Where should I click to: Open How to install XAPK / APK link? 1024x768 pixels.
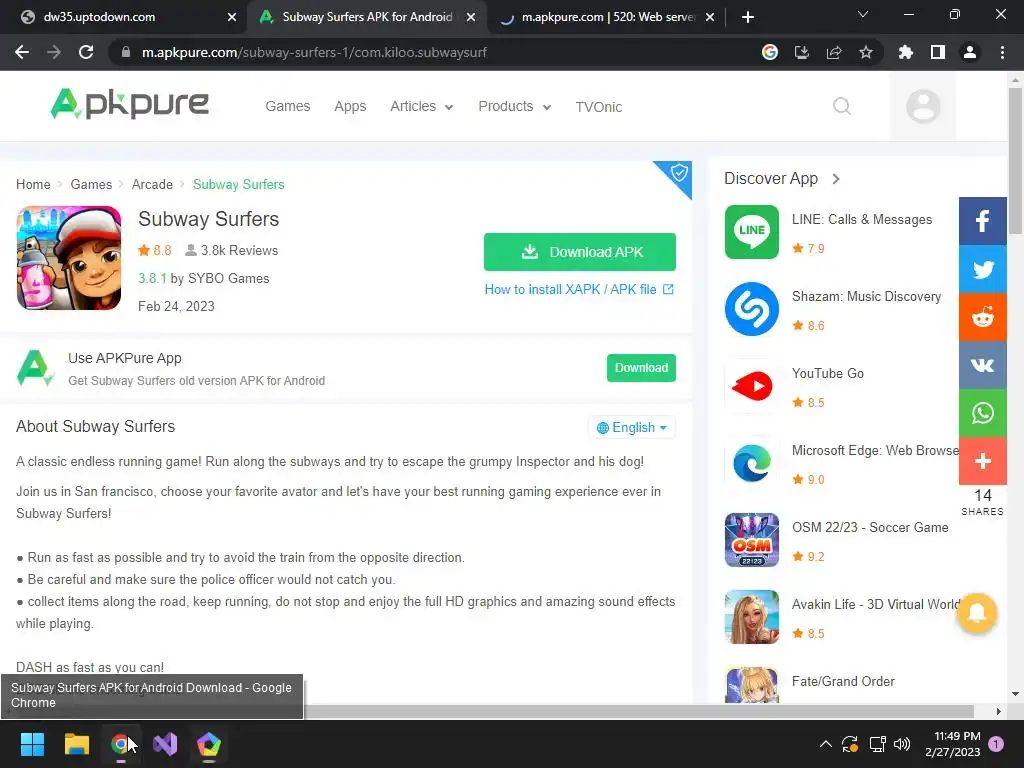click(579, 289)
